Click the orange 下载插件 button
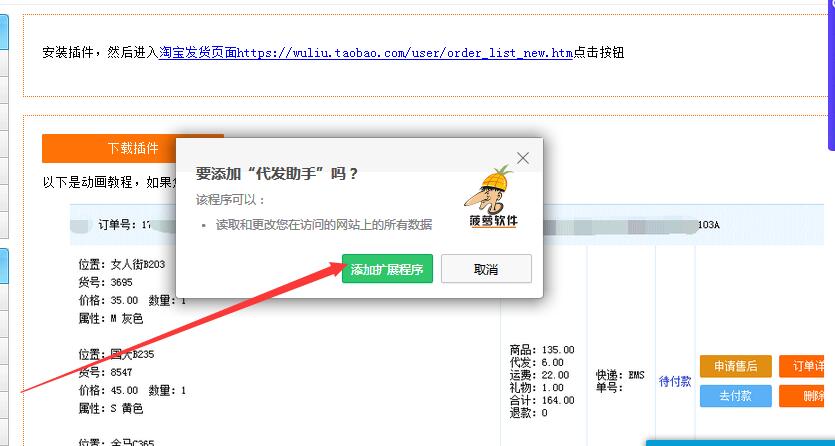The width and height of the screenshot is (835, 446). click(x=133, y=148)
